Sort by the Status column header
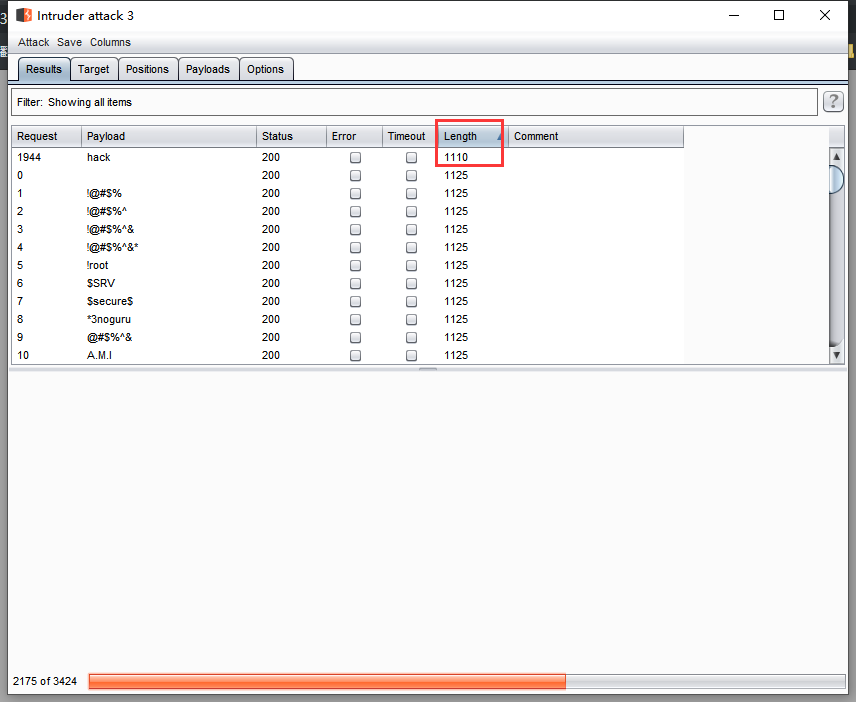The height and width of the screenshot is (702, 856). point(291,136)
